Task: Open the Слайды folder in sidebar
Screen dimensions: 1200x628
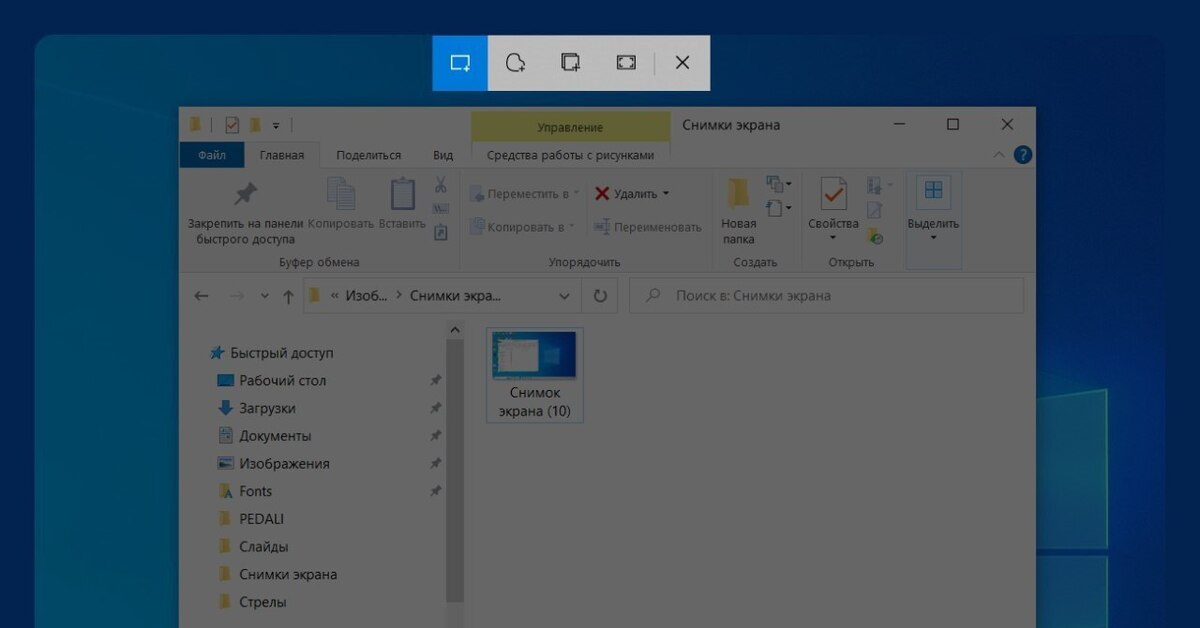Action: pyautogui.click(x=254, y=547)
